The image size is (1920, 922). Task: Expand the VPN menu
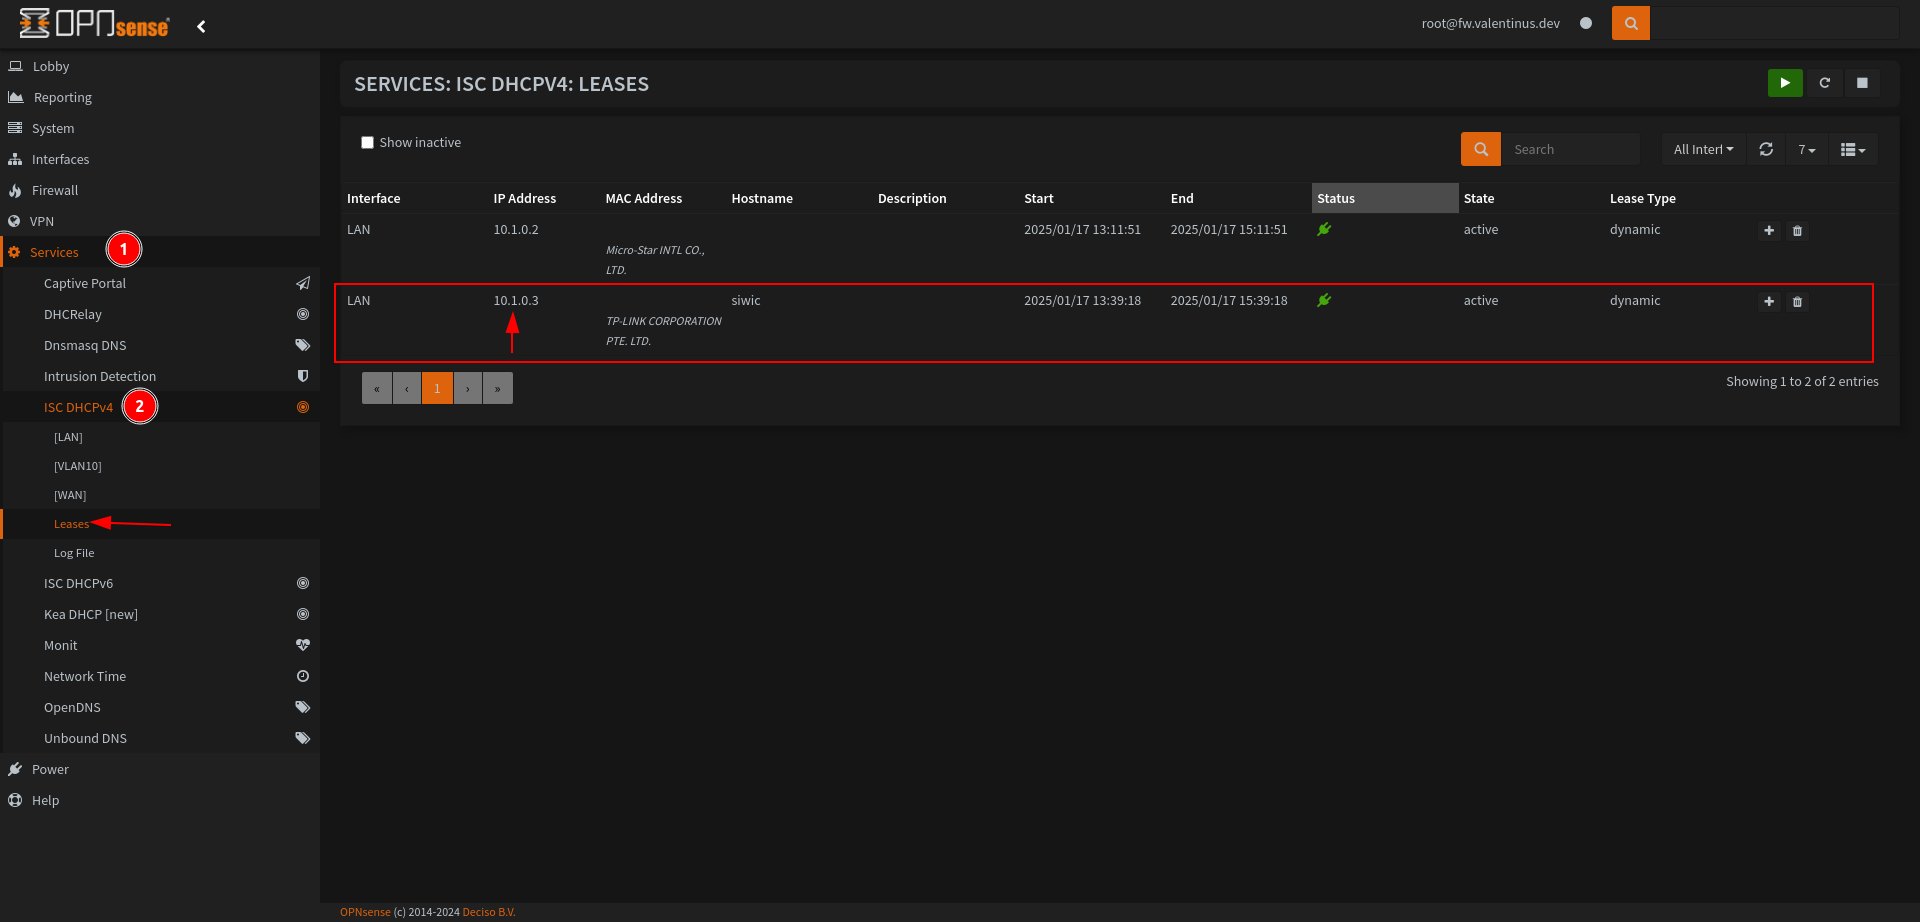point(42,221)
